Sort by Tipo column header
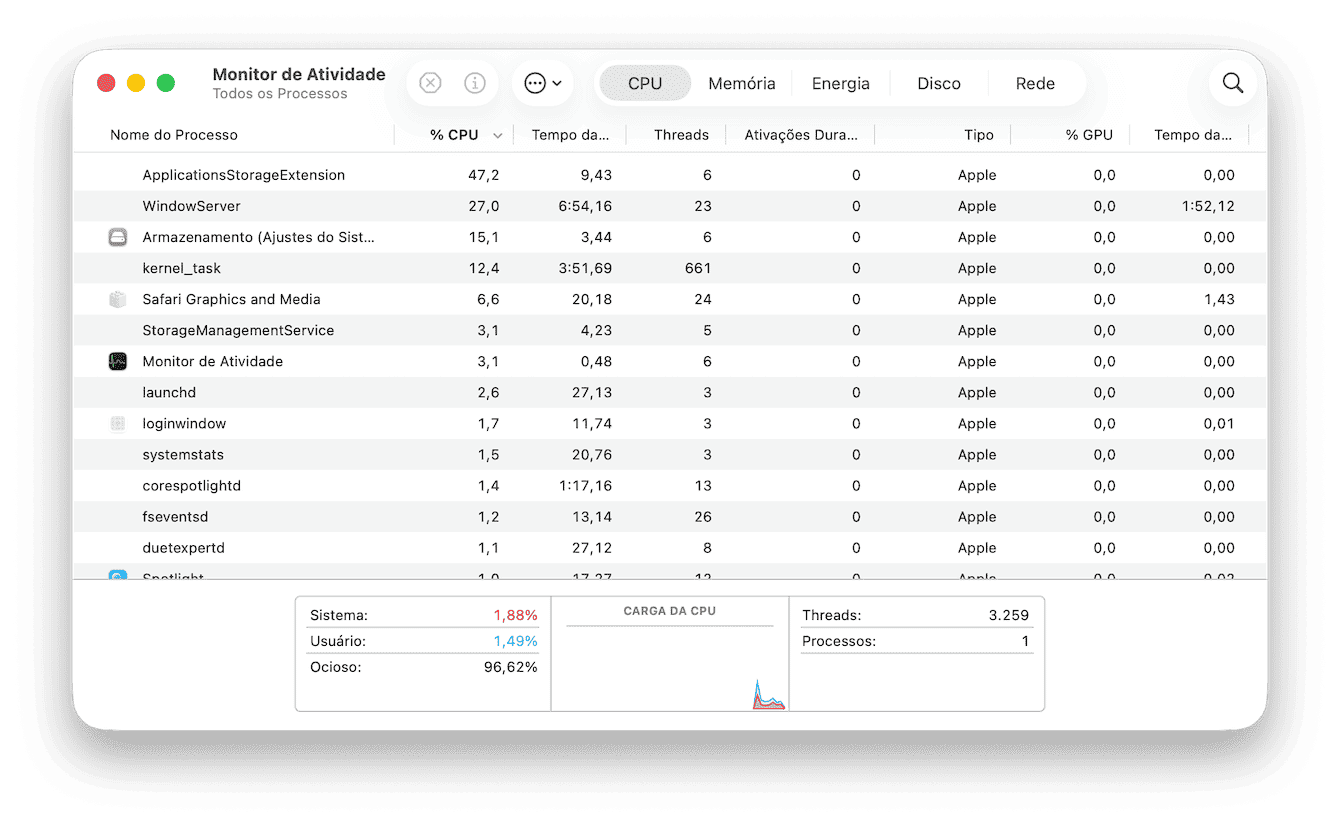 click(979, 135)
